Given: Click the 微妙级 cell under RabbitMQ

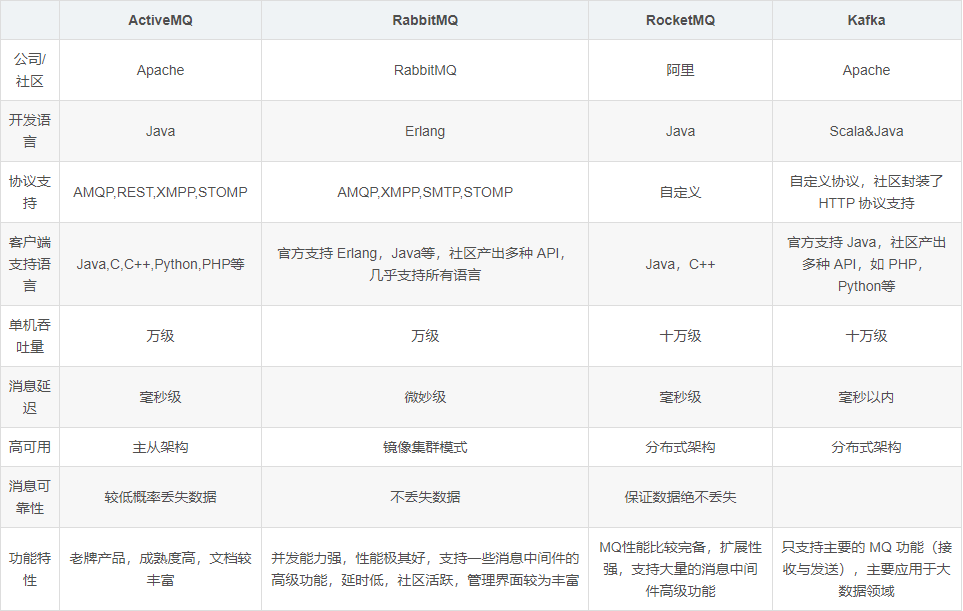Looking at the screenshot, I should click(x=425, y=397).
